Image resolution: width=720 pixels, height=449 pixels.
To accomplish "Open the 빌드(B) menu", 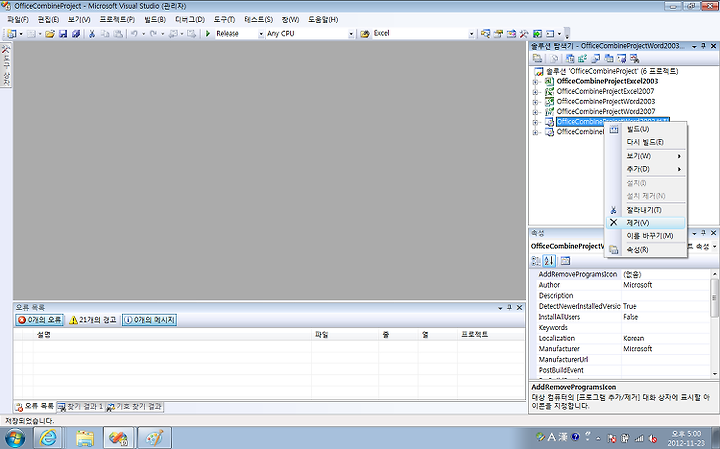I will click(155, 19).
